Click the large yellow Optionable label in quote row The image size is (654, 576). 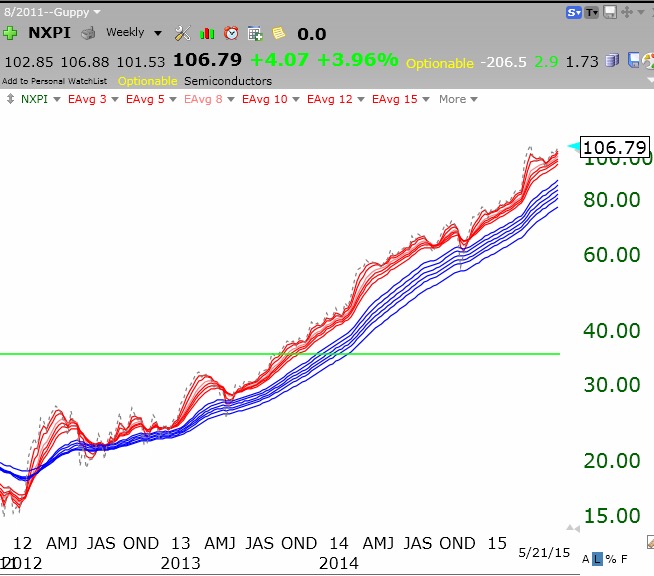tap(440, 63)
